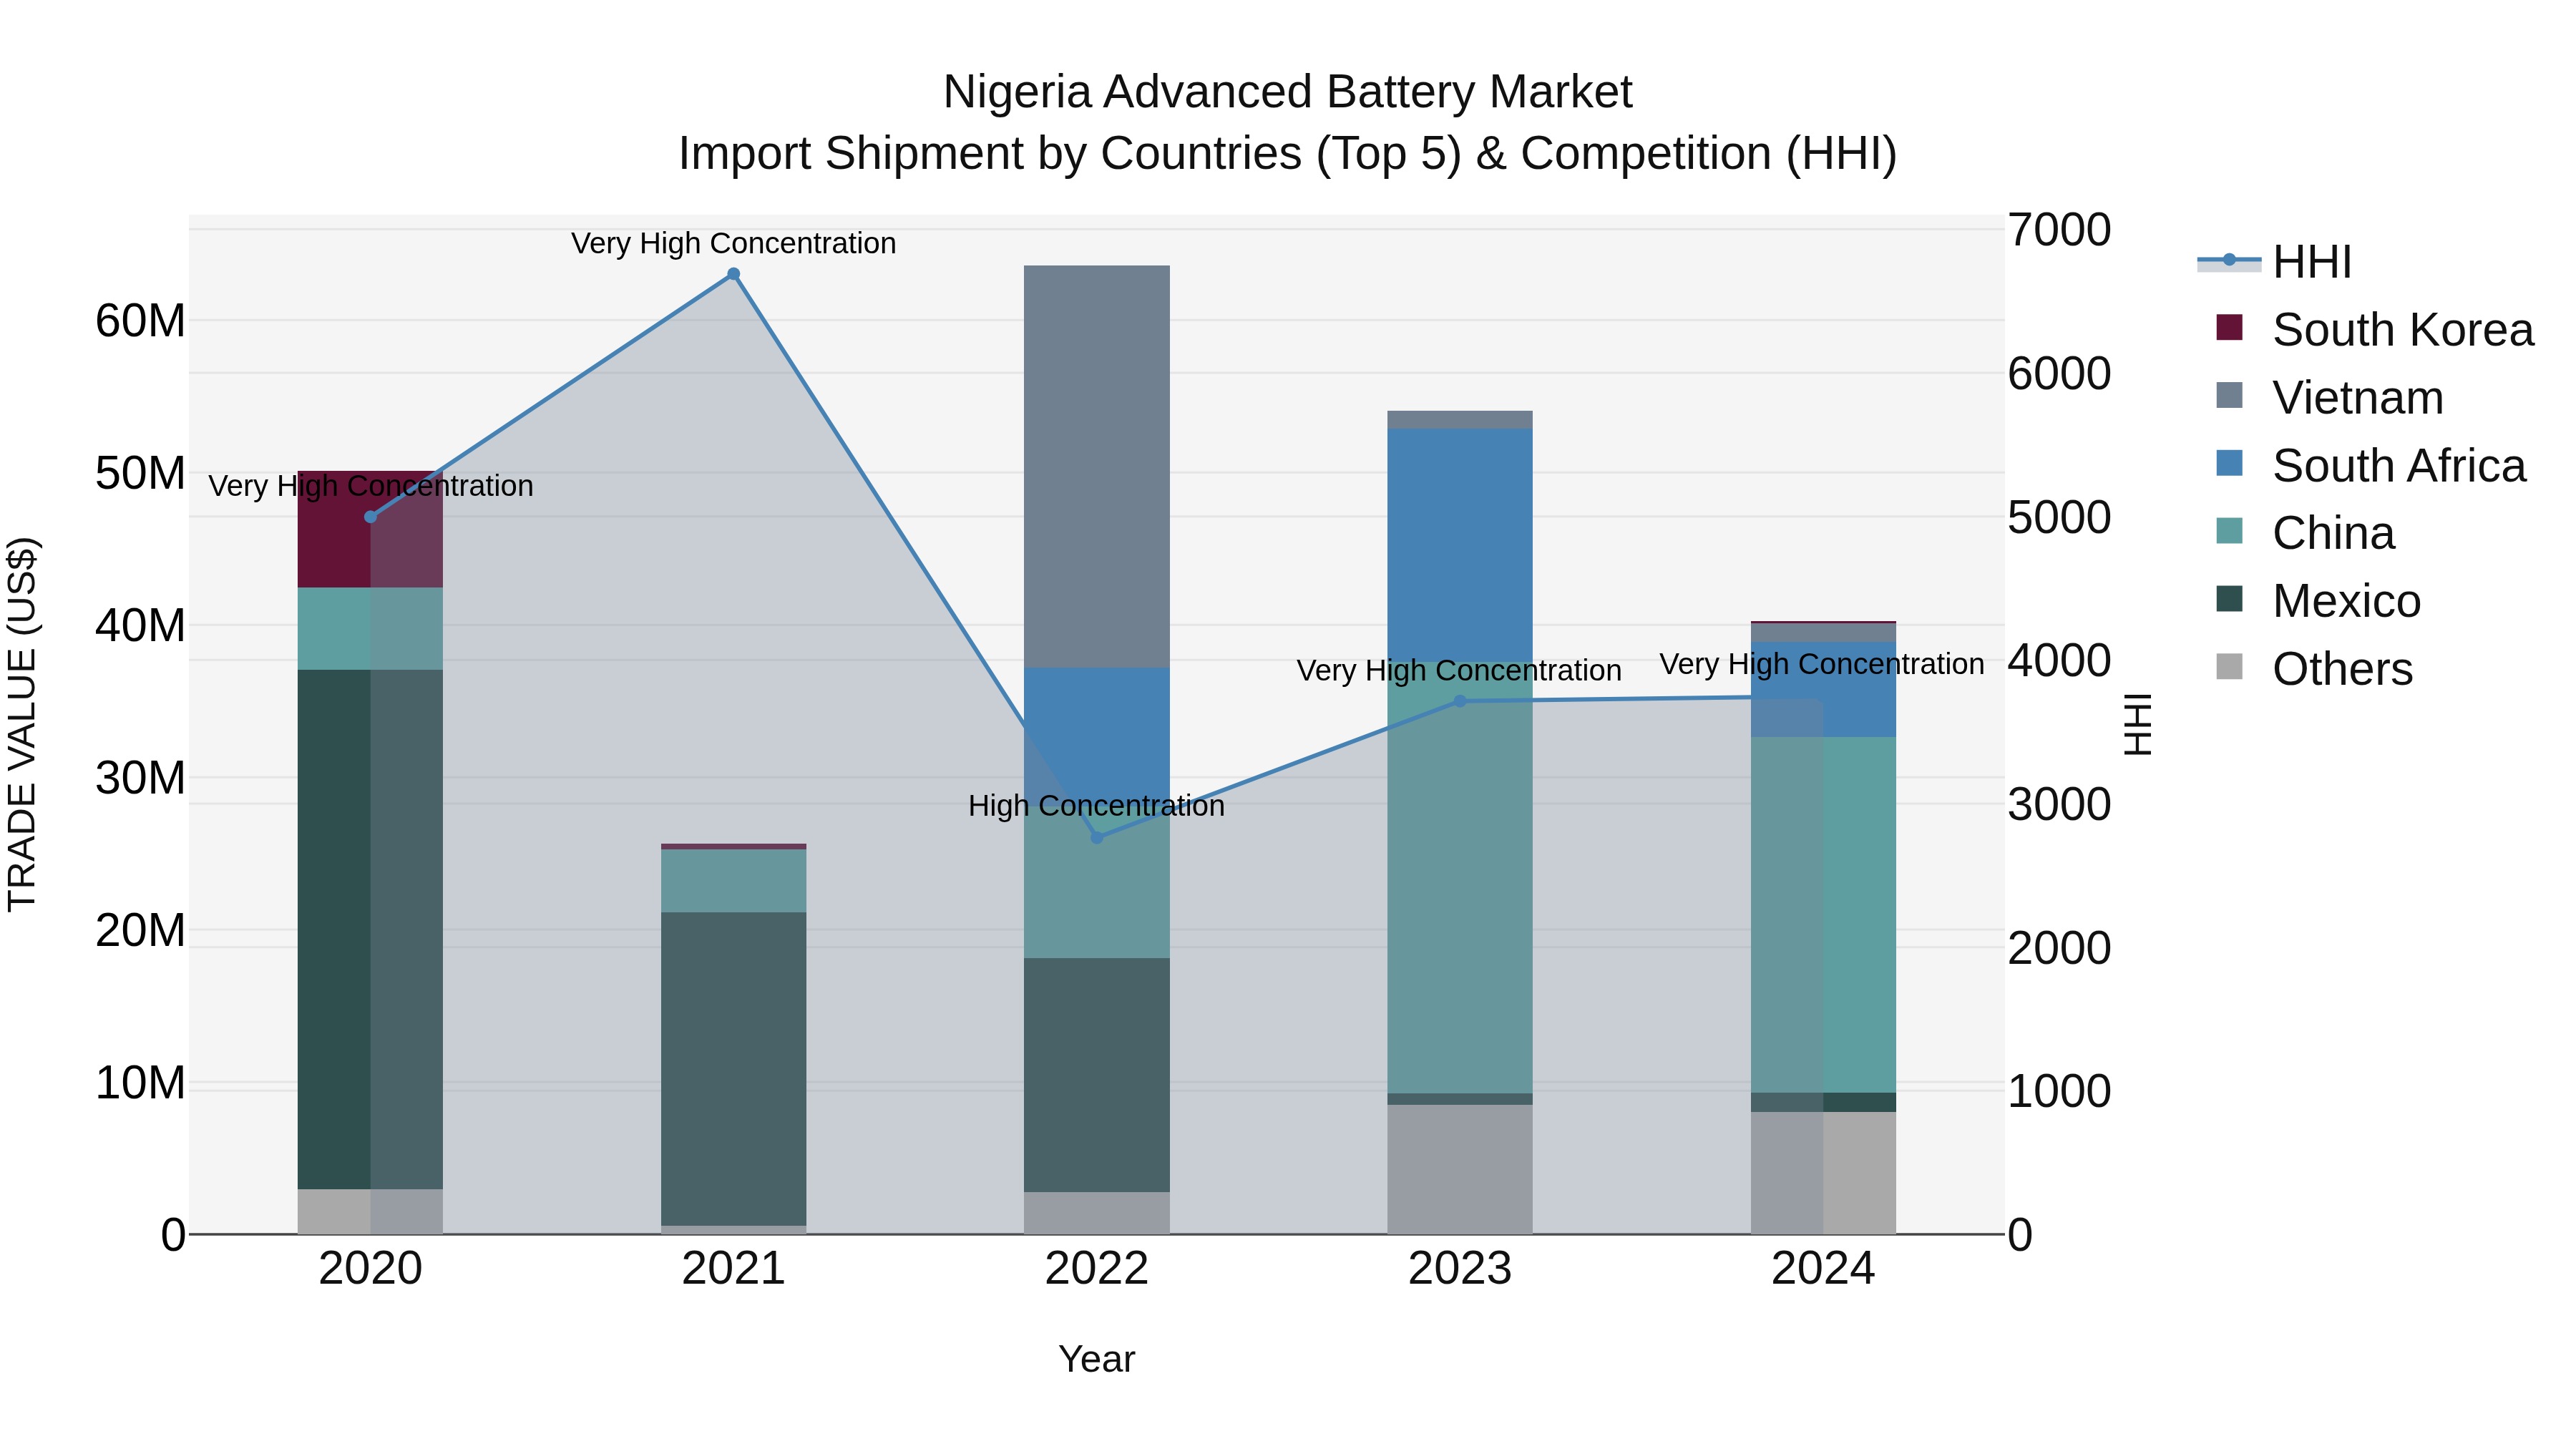Click the 30M trade value tick label
The height and width of the screenshot is (1449, 2576).
[140, 778]
